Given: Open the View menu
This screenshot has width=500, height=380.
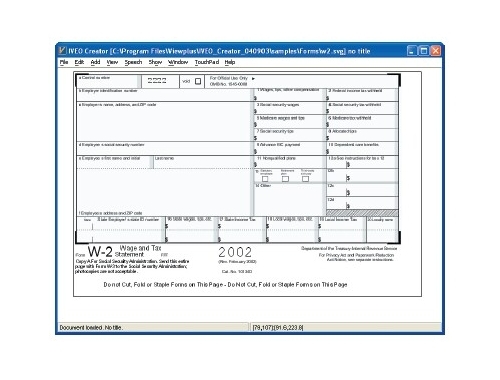Looking at the screenshot, I should [x=112, y=62].
